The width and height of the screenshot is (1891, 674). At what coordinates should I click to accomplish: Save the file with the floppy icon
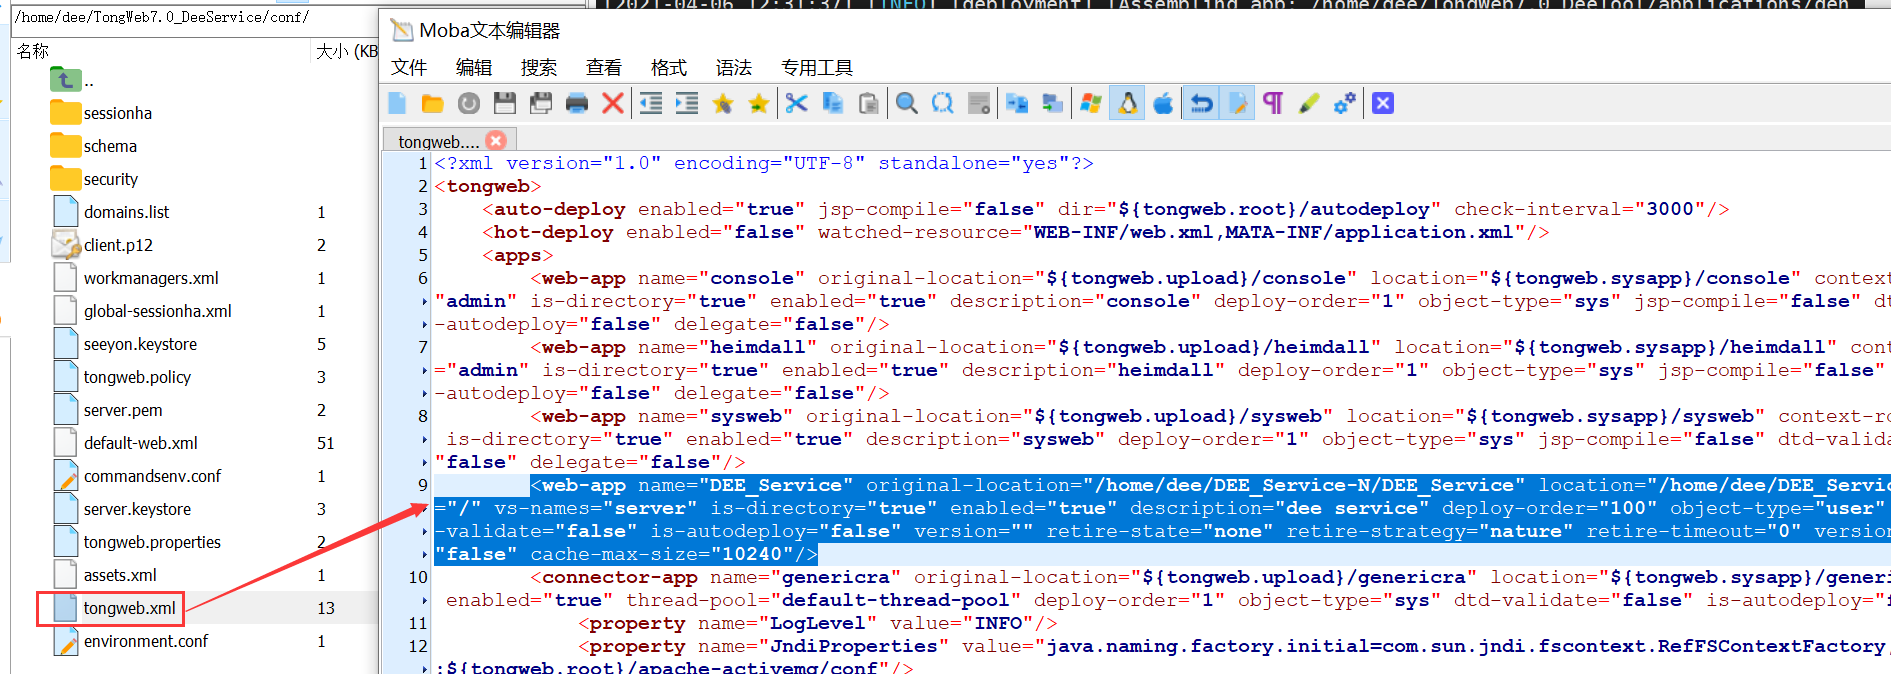505,104
